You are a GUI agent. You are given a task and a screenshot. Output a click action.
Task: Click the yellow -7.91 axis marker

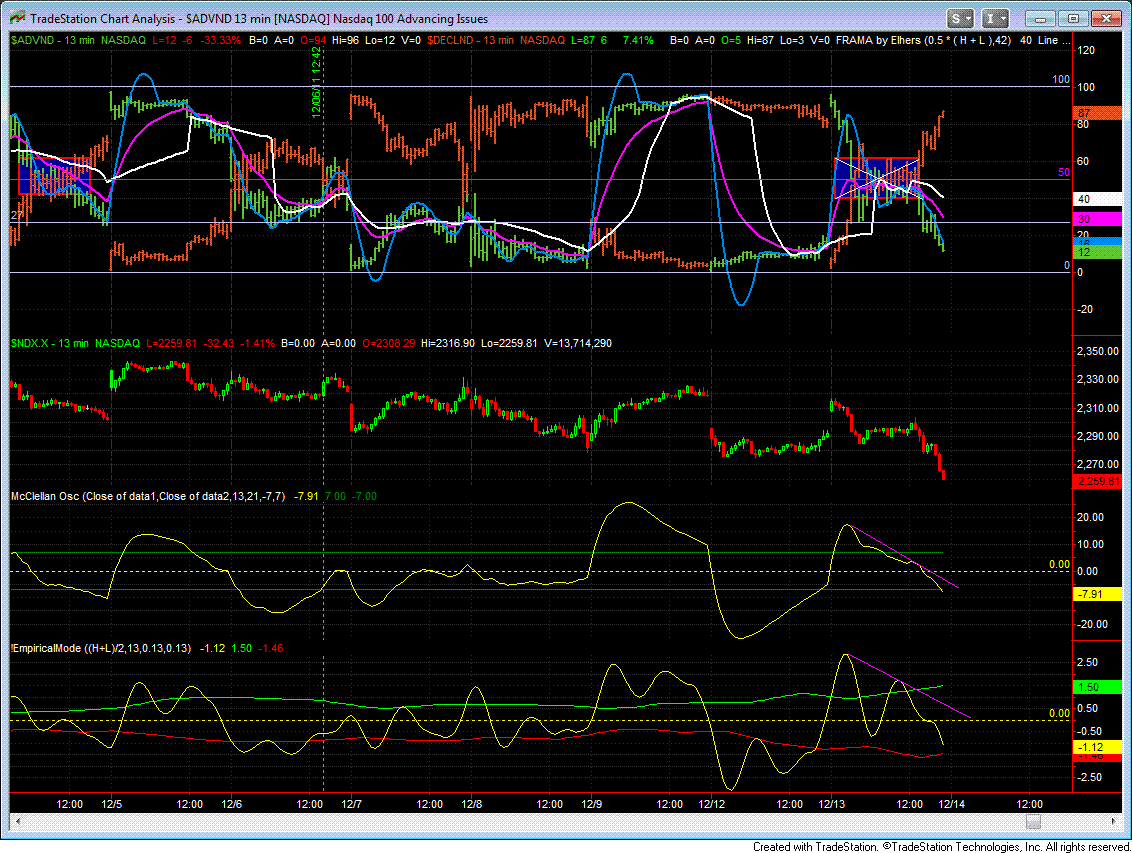1098,595
